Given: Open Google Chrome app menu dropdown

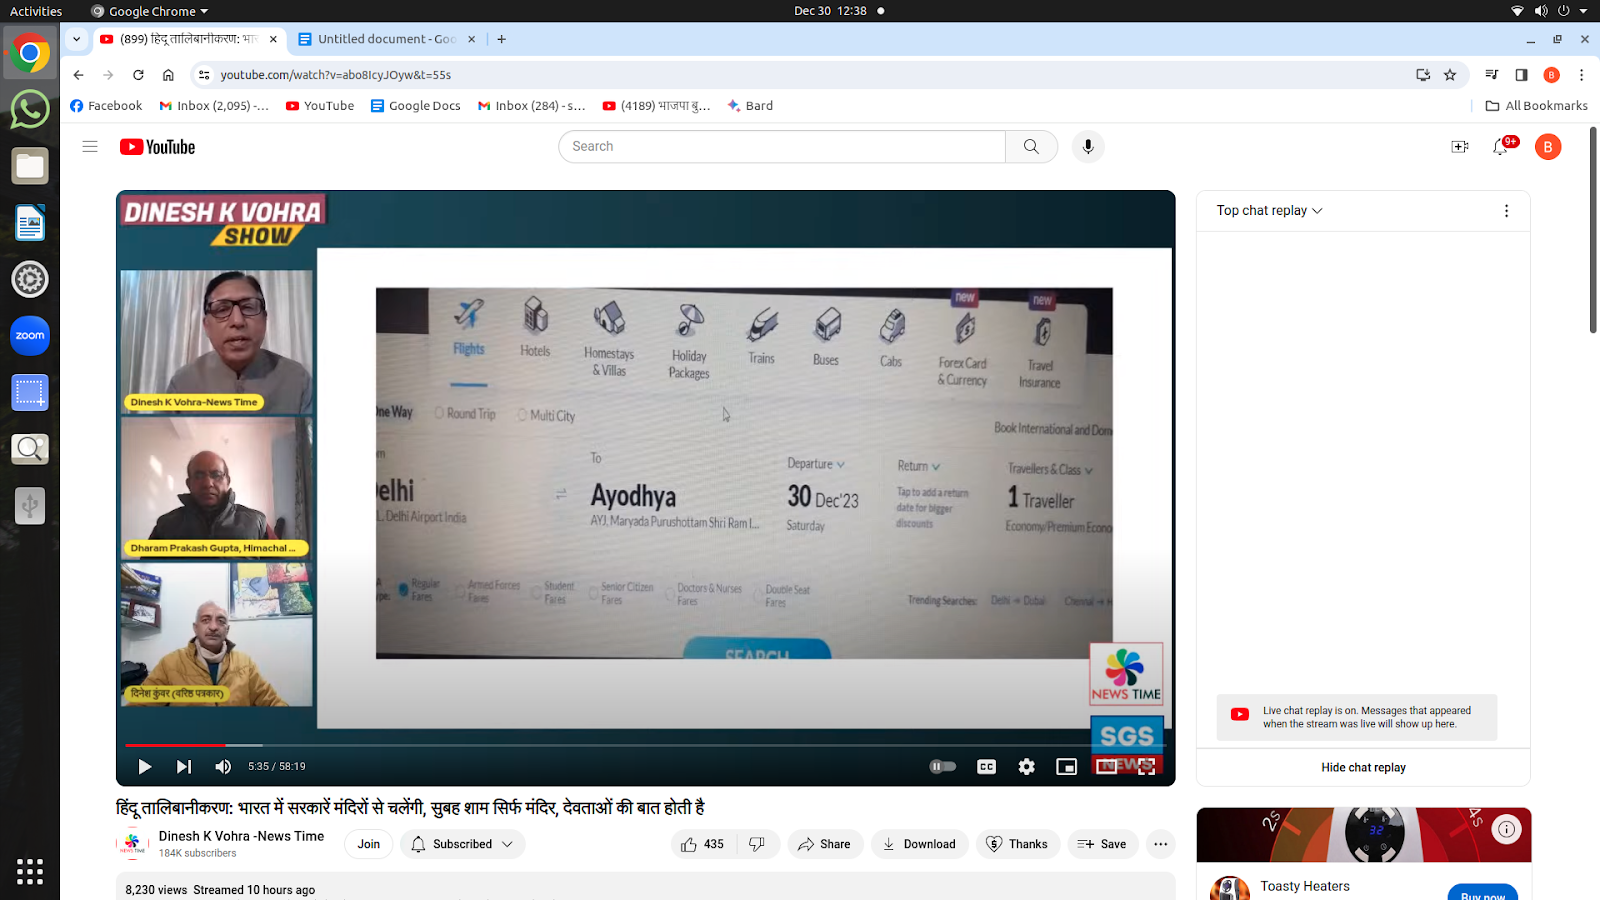Looking at the screenshot, I should pos(150,11).
